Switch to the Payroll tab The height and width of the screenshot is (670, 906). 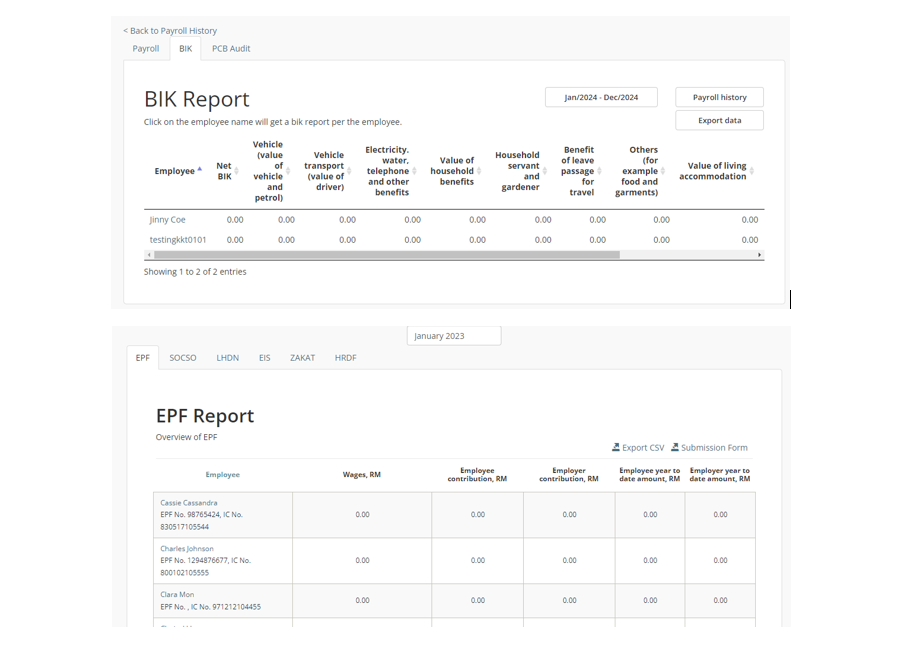(x=146, y=49)
